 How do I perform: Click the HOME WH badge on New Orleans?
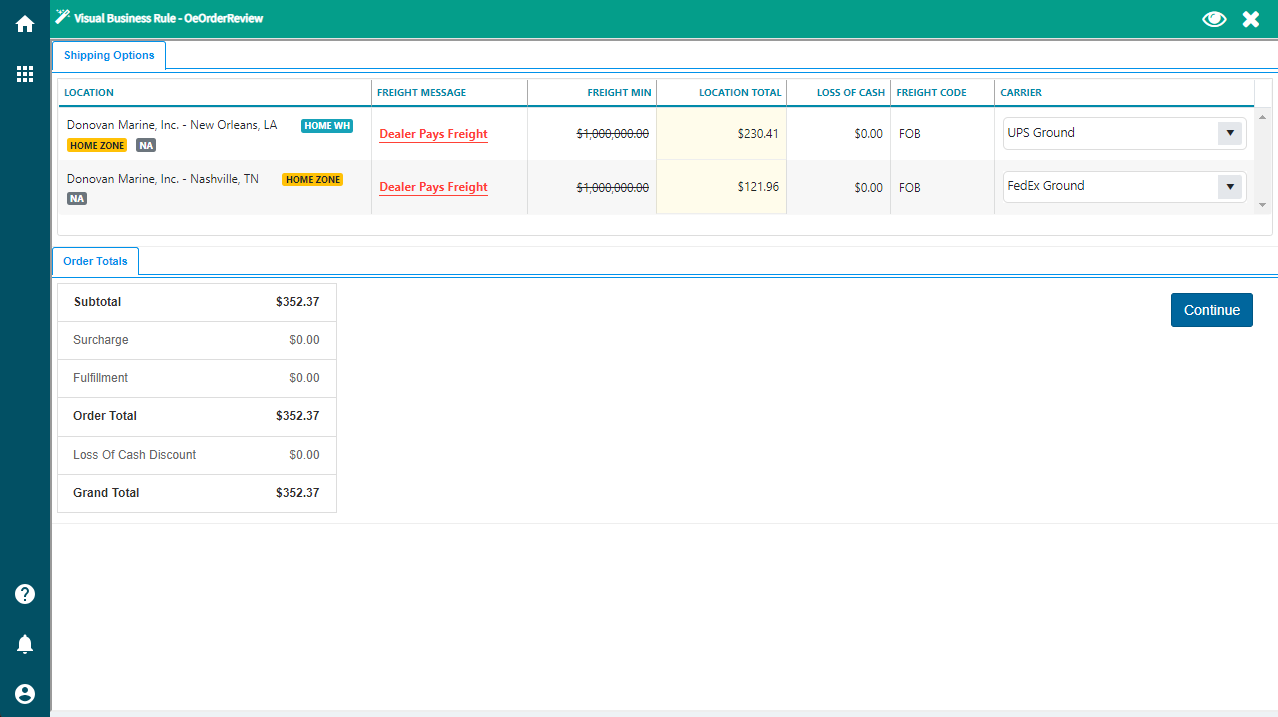327,126
